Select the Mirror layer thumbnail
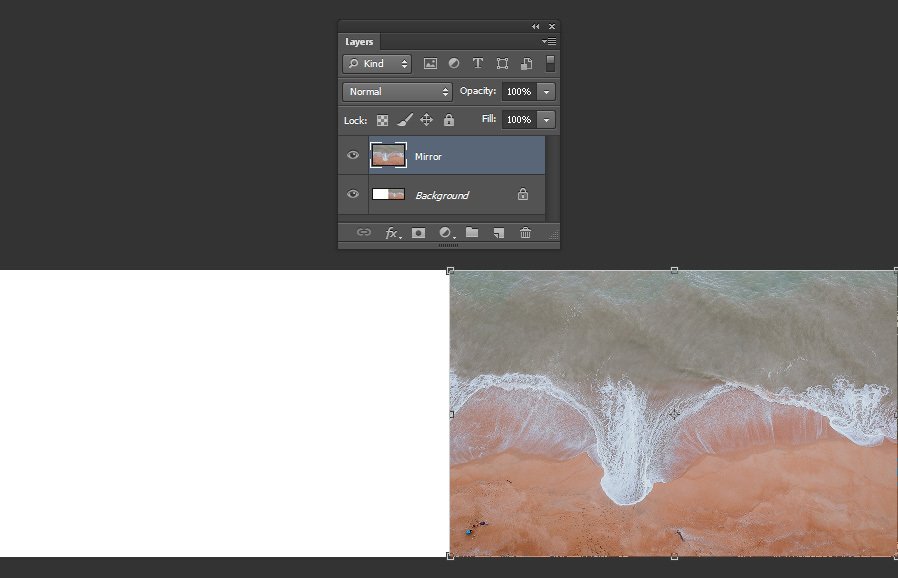 (388, 155)
